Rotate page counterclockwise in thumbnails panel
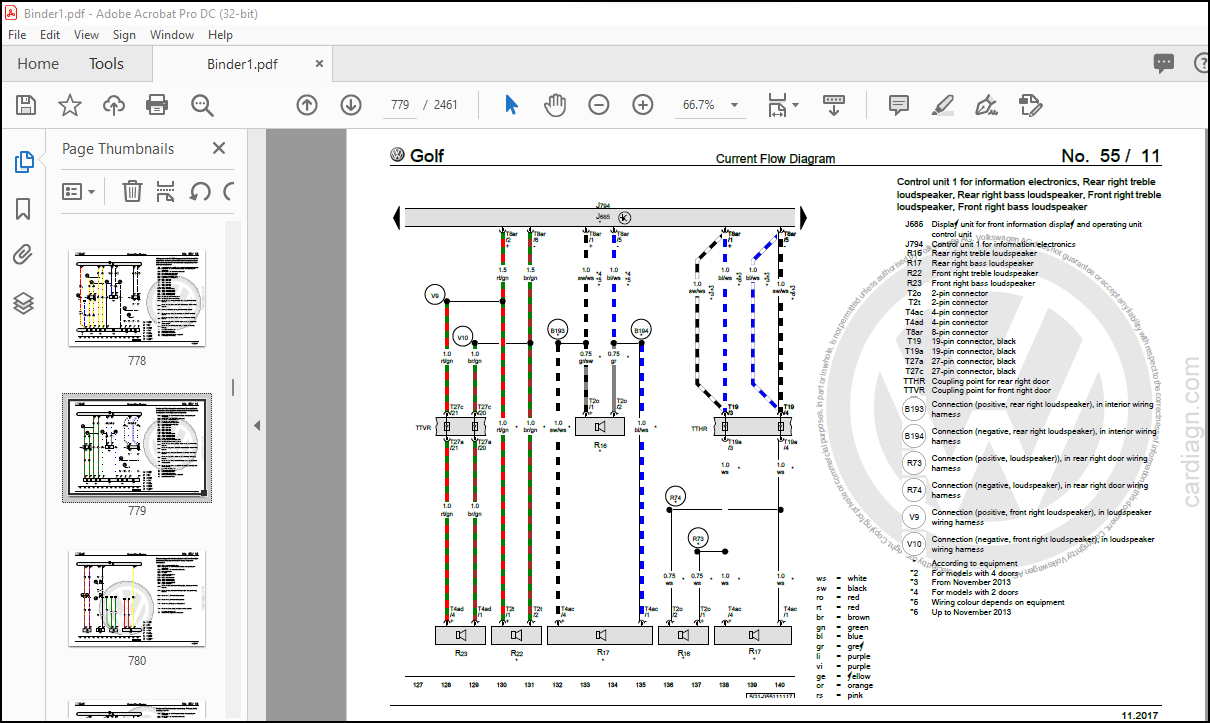 pyautogui.click(x=200, y=191)
